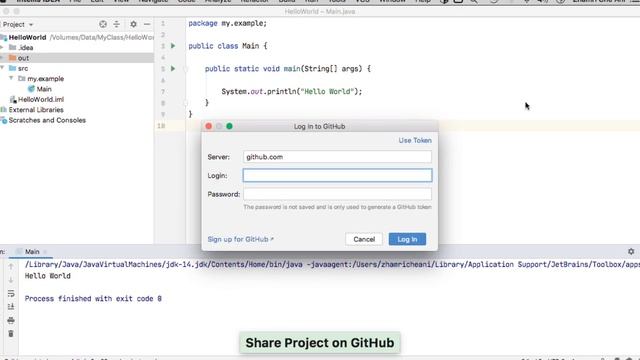Click the System.out.println code line
This screenshot has width=640, height=360.
(x=291, y=91)
